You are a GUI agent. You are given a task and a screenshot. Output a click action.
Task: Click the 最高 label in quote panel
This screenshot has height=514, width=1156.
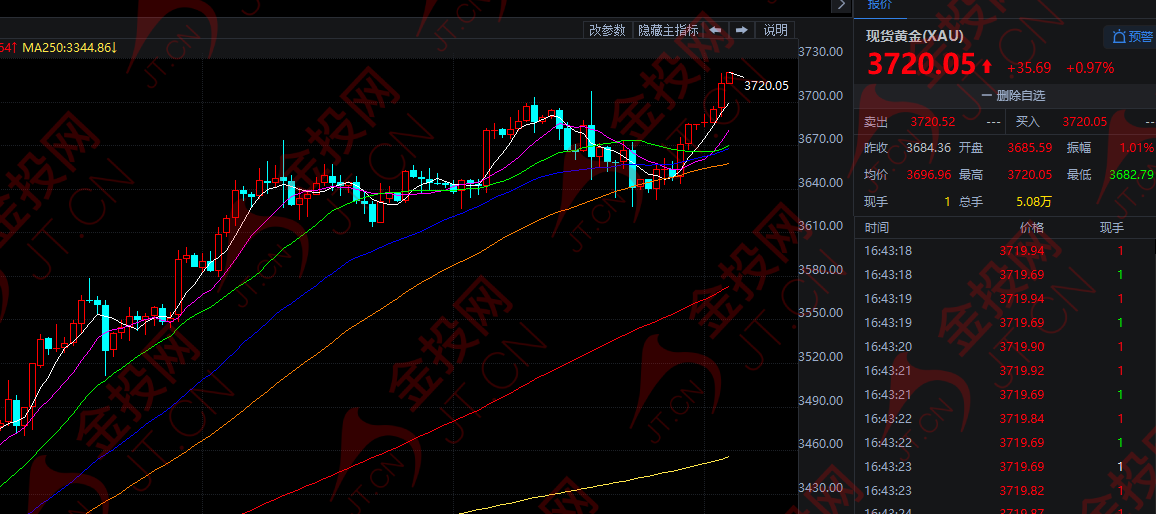click(971, 175)
